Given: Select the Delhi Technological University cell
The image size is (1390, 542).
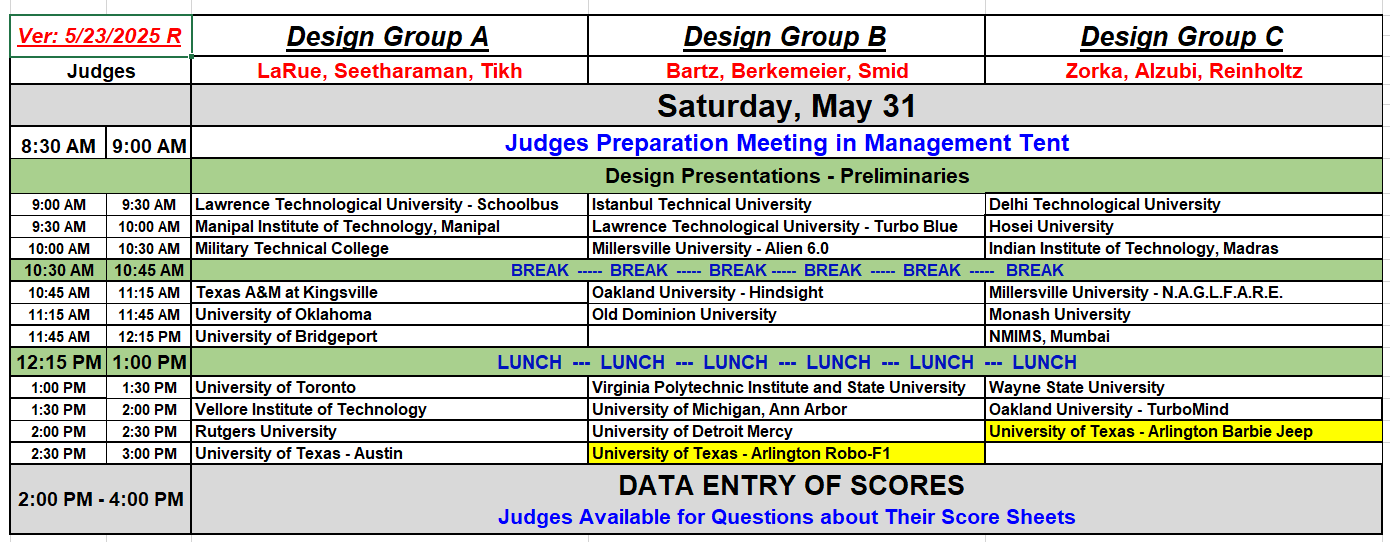Looking at the screenshot, I should 1184,204.
